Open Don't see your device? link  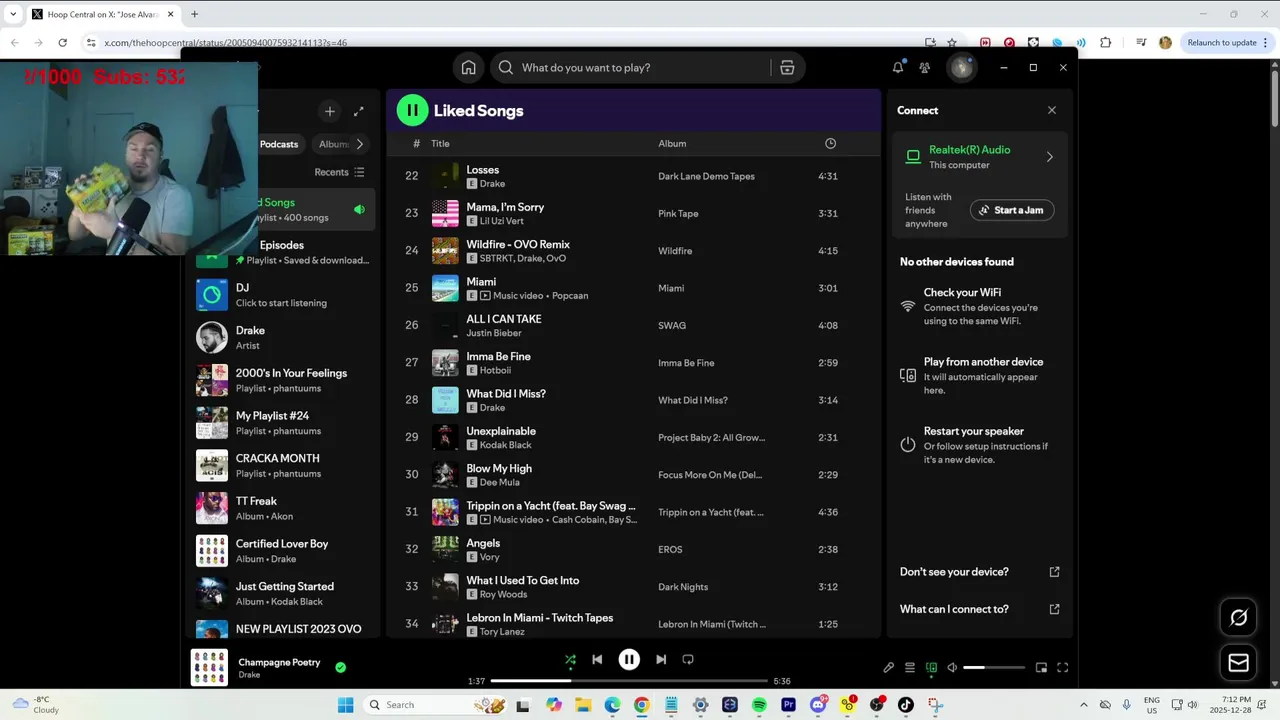pos(980,572)
